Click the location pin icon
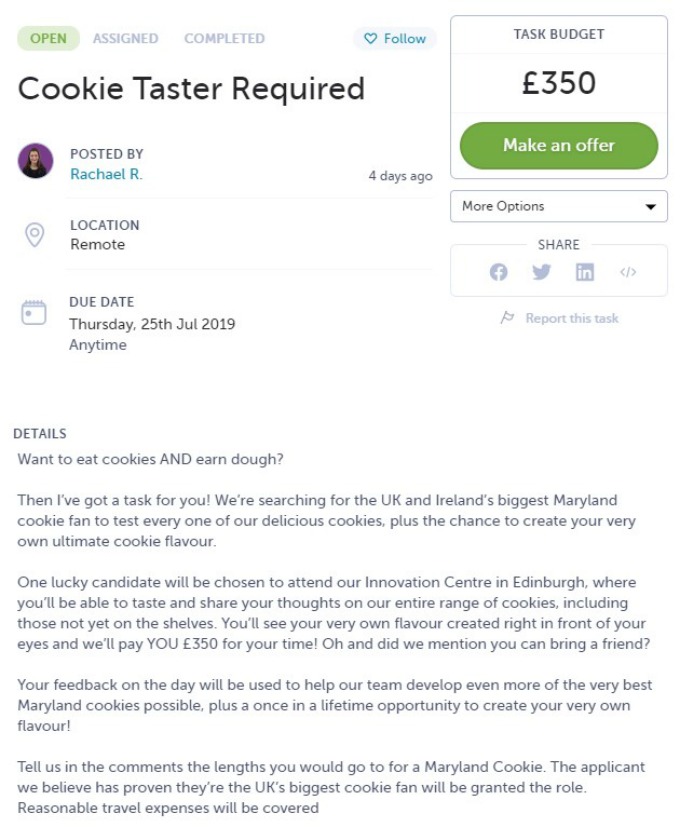The height and width of the screenshot is (827, 680). point(35,235)
